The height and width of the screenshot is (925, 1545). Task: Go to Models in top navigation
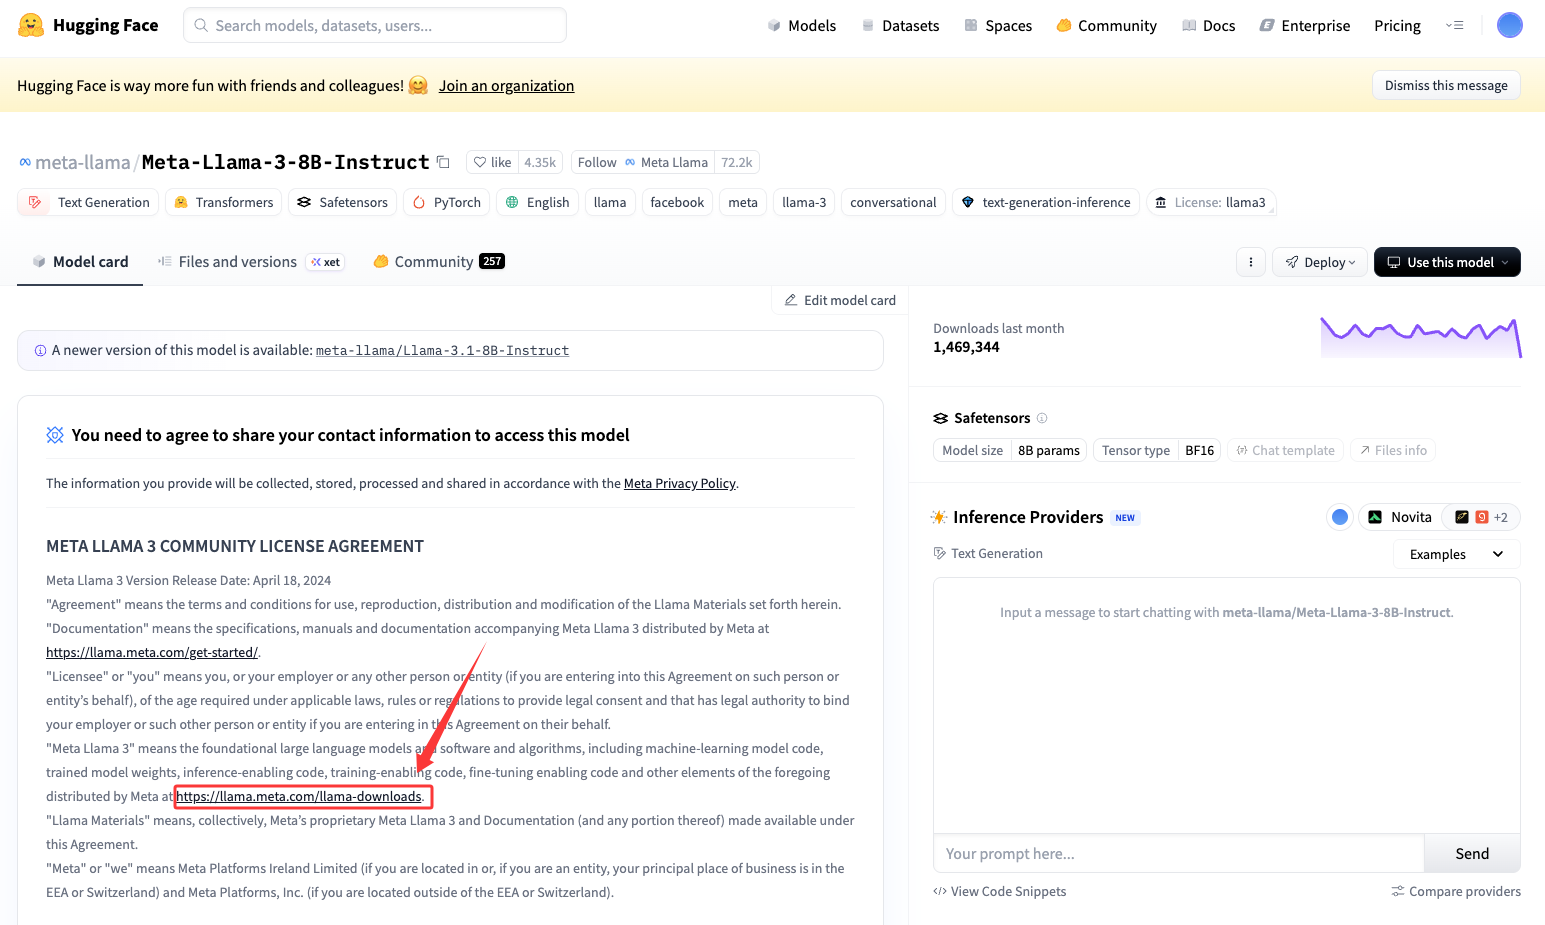(x=801, y=26)
